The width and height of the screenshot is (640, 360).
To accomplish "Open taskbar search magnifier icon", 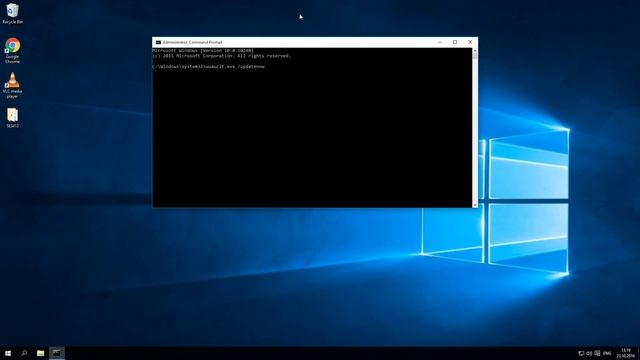I will pyautogui.click(x=24, y=353).
